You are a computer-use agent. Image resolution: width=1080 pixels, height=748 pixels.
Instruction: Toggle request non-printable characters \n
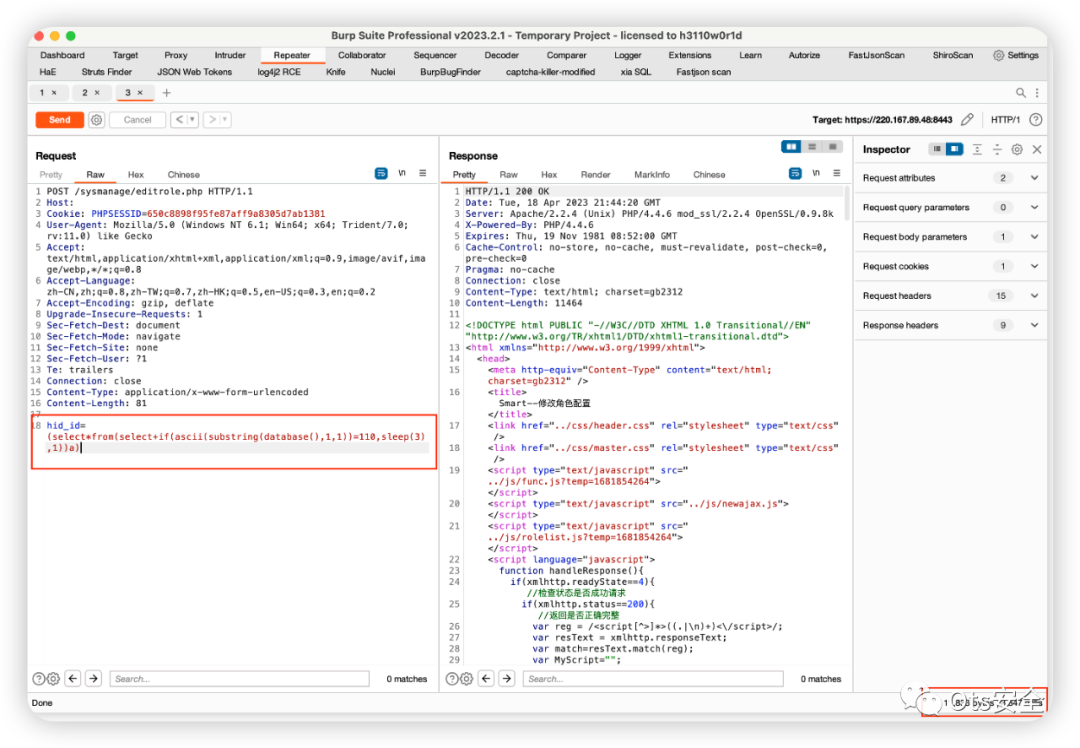[402, 174]
